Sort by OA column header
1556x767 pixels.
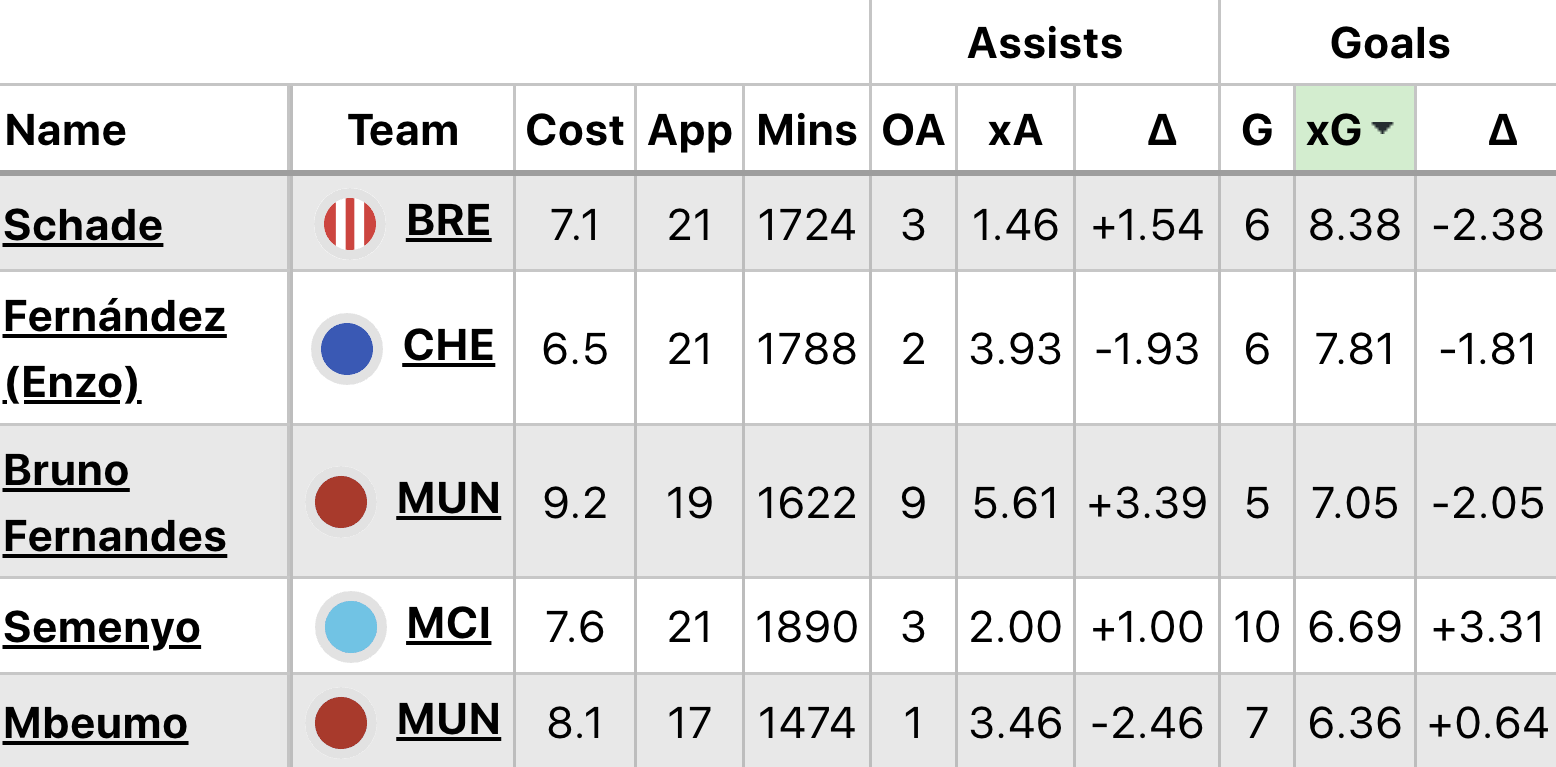pos(913,130)
